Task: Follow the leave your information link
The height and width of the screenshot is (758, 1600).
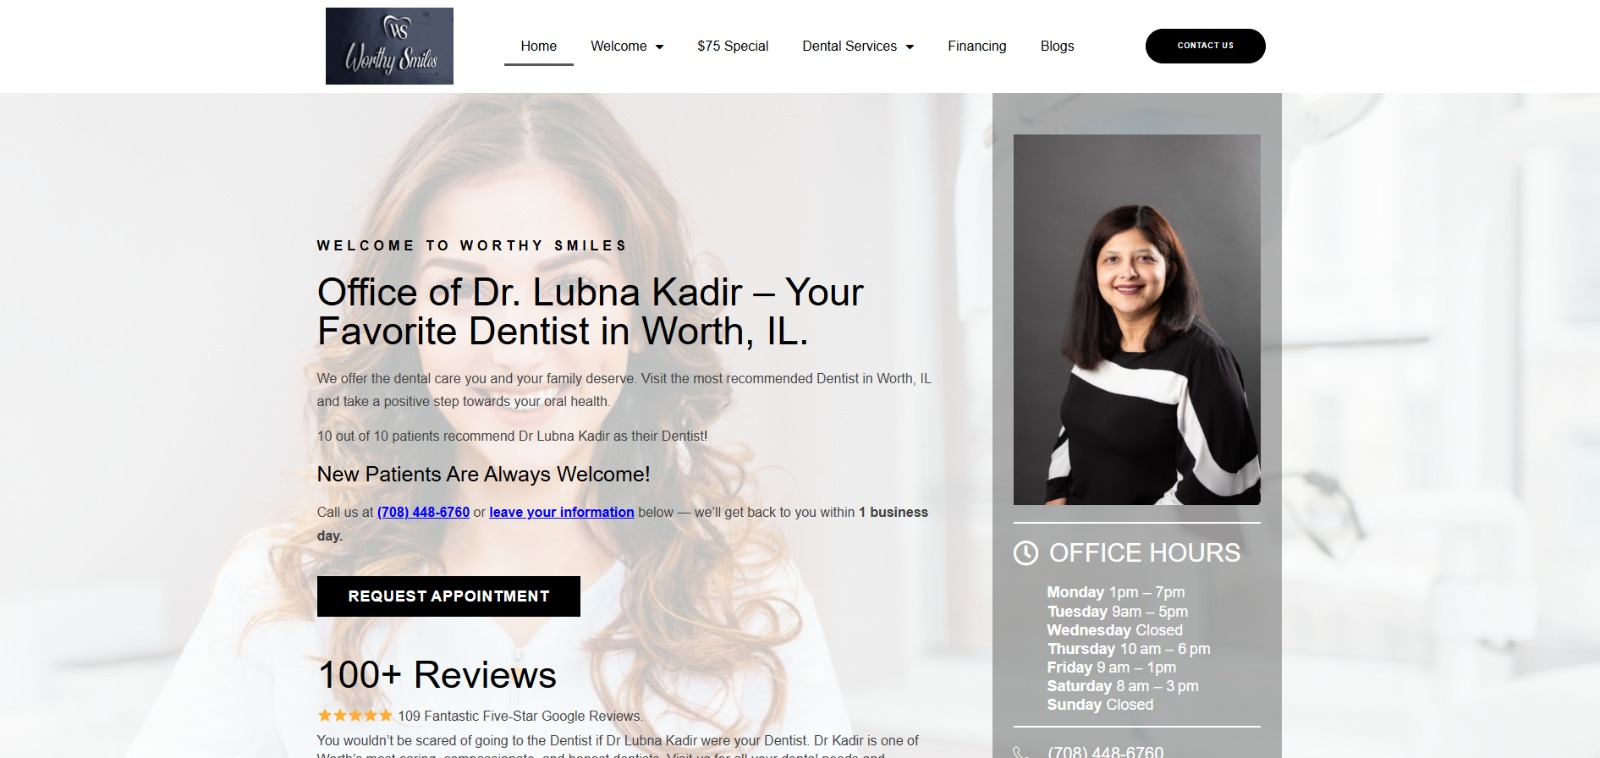Action: click(561, 512)
